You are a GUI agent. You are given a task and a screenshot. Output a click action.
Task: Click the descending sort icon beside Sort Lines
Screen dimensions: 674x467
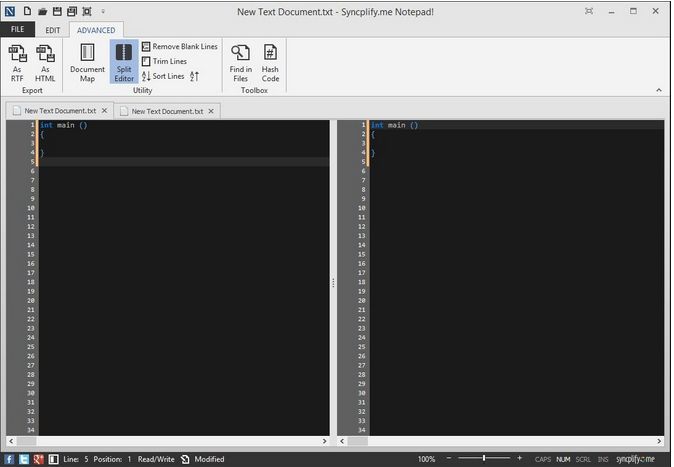pos(194,76)
